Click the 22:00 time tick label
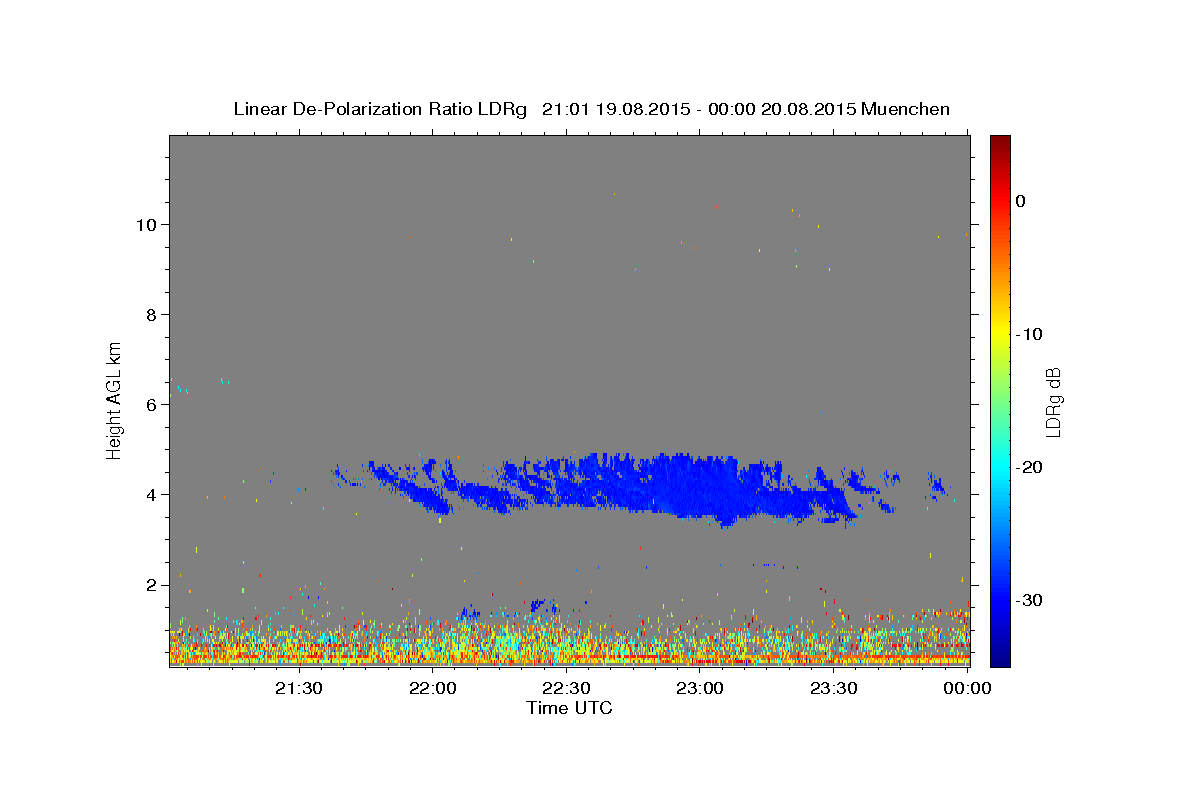 tap(433, 688)
